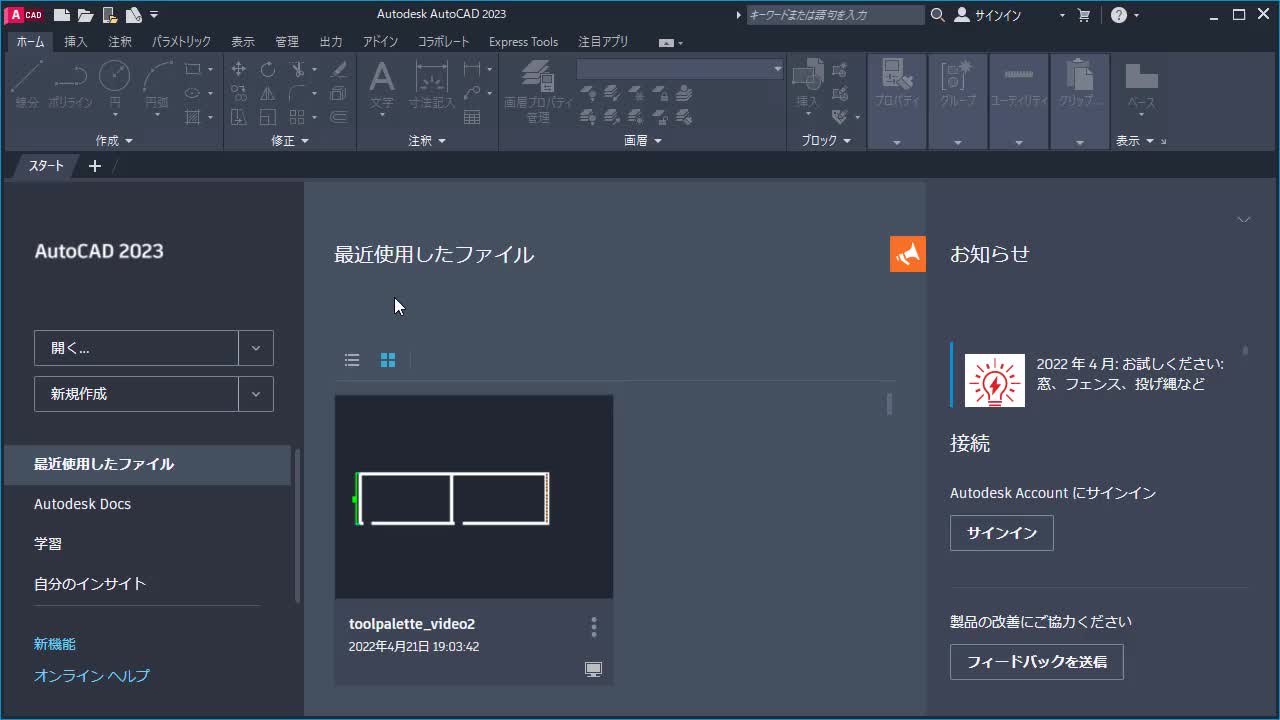Expand the 作成 panel flyout
The width and height of the screenshot is (1280, 720).
pos(114,141)
